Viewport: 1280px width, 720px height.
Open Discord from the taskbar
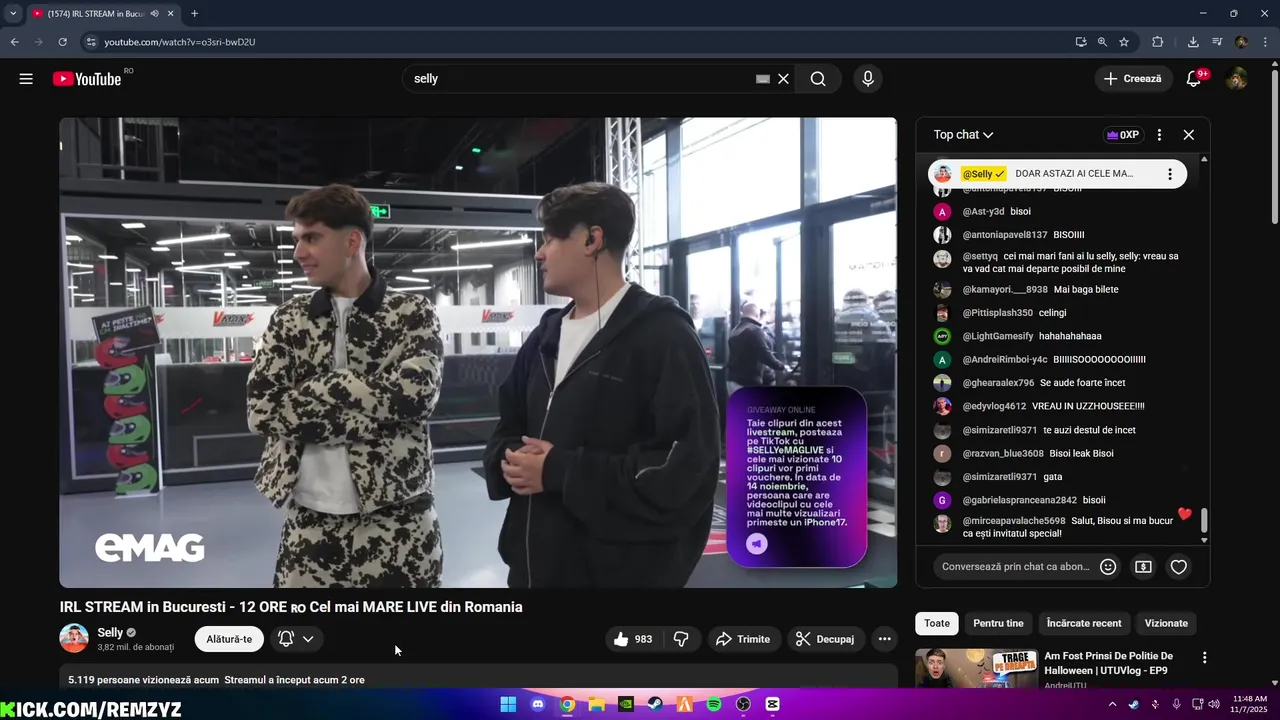(x=538, y=704)
